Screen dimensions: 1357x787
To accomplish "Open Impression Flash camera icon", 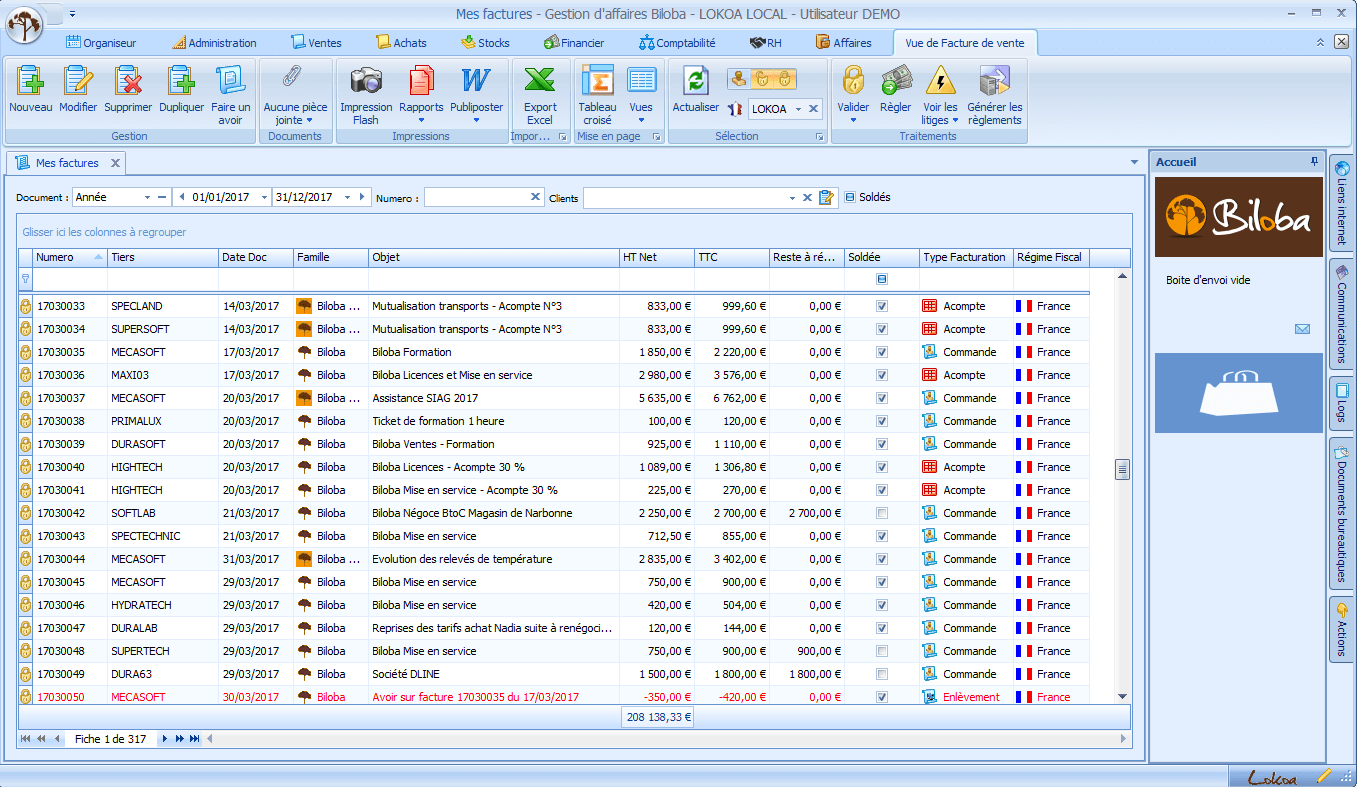I will [366, 81].
